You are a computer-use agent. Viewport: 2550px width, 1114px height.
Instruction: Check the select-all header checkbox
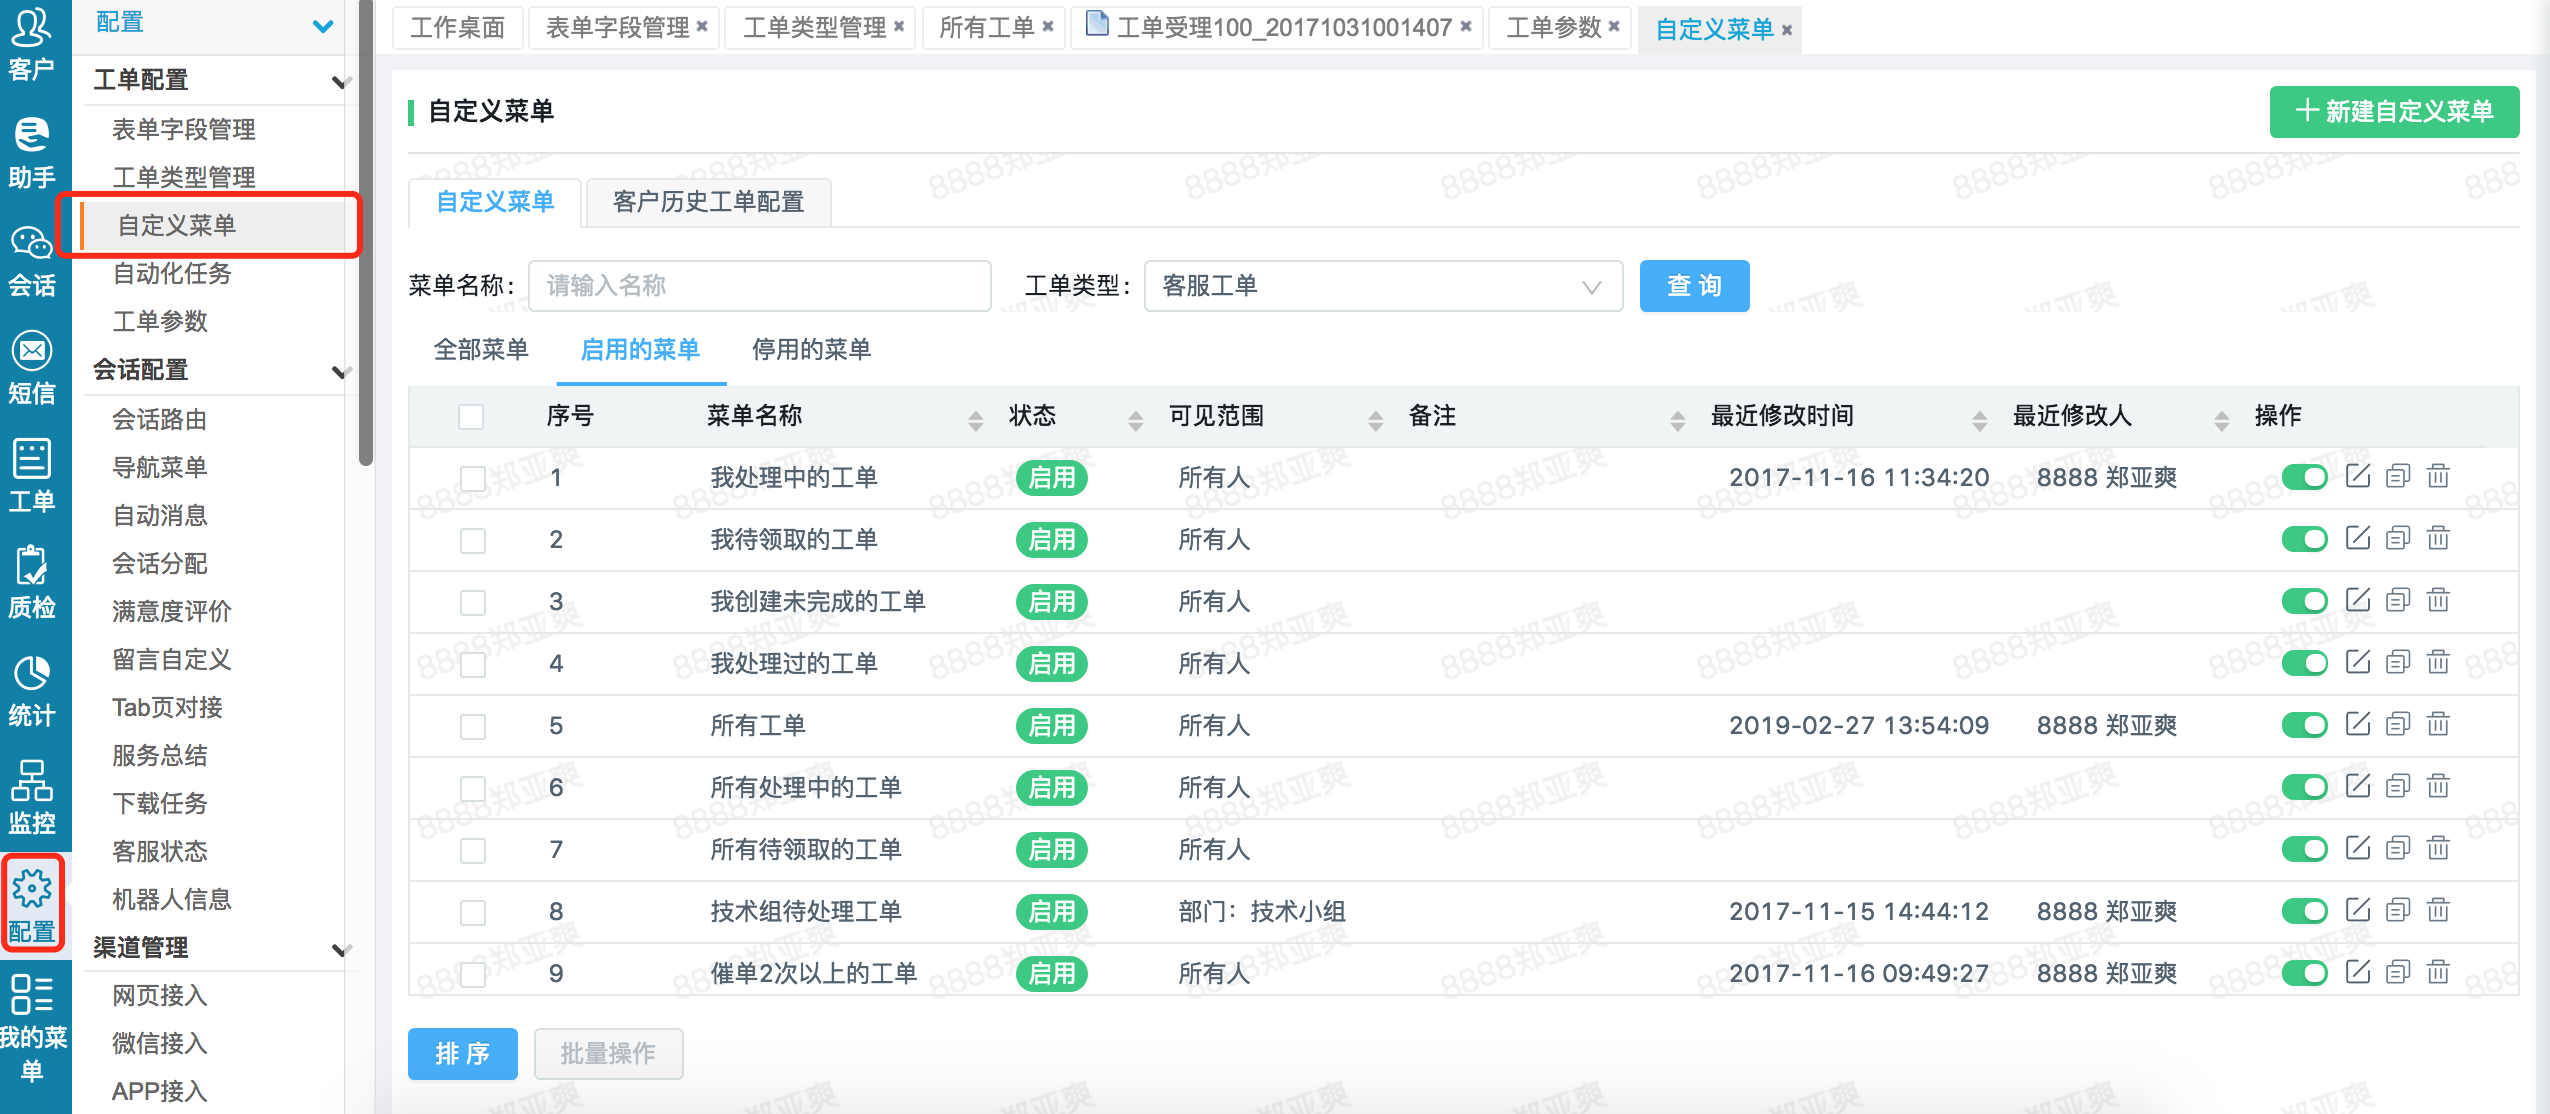471,416
